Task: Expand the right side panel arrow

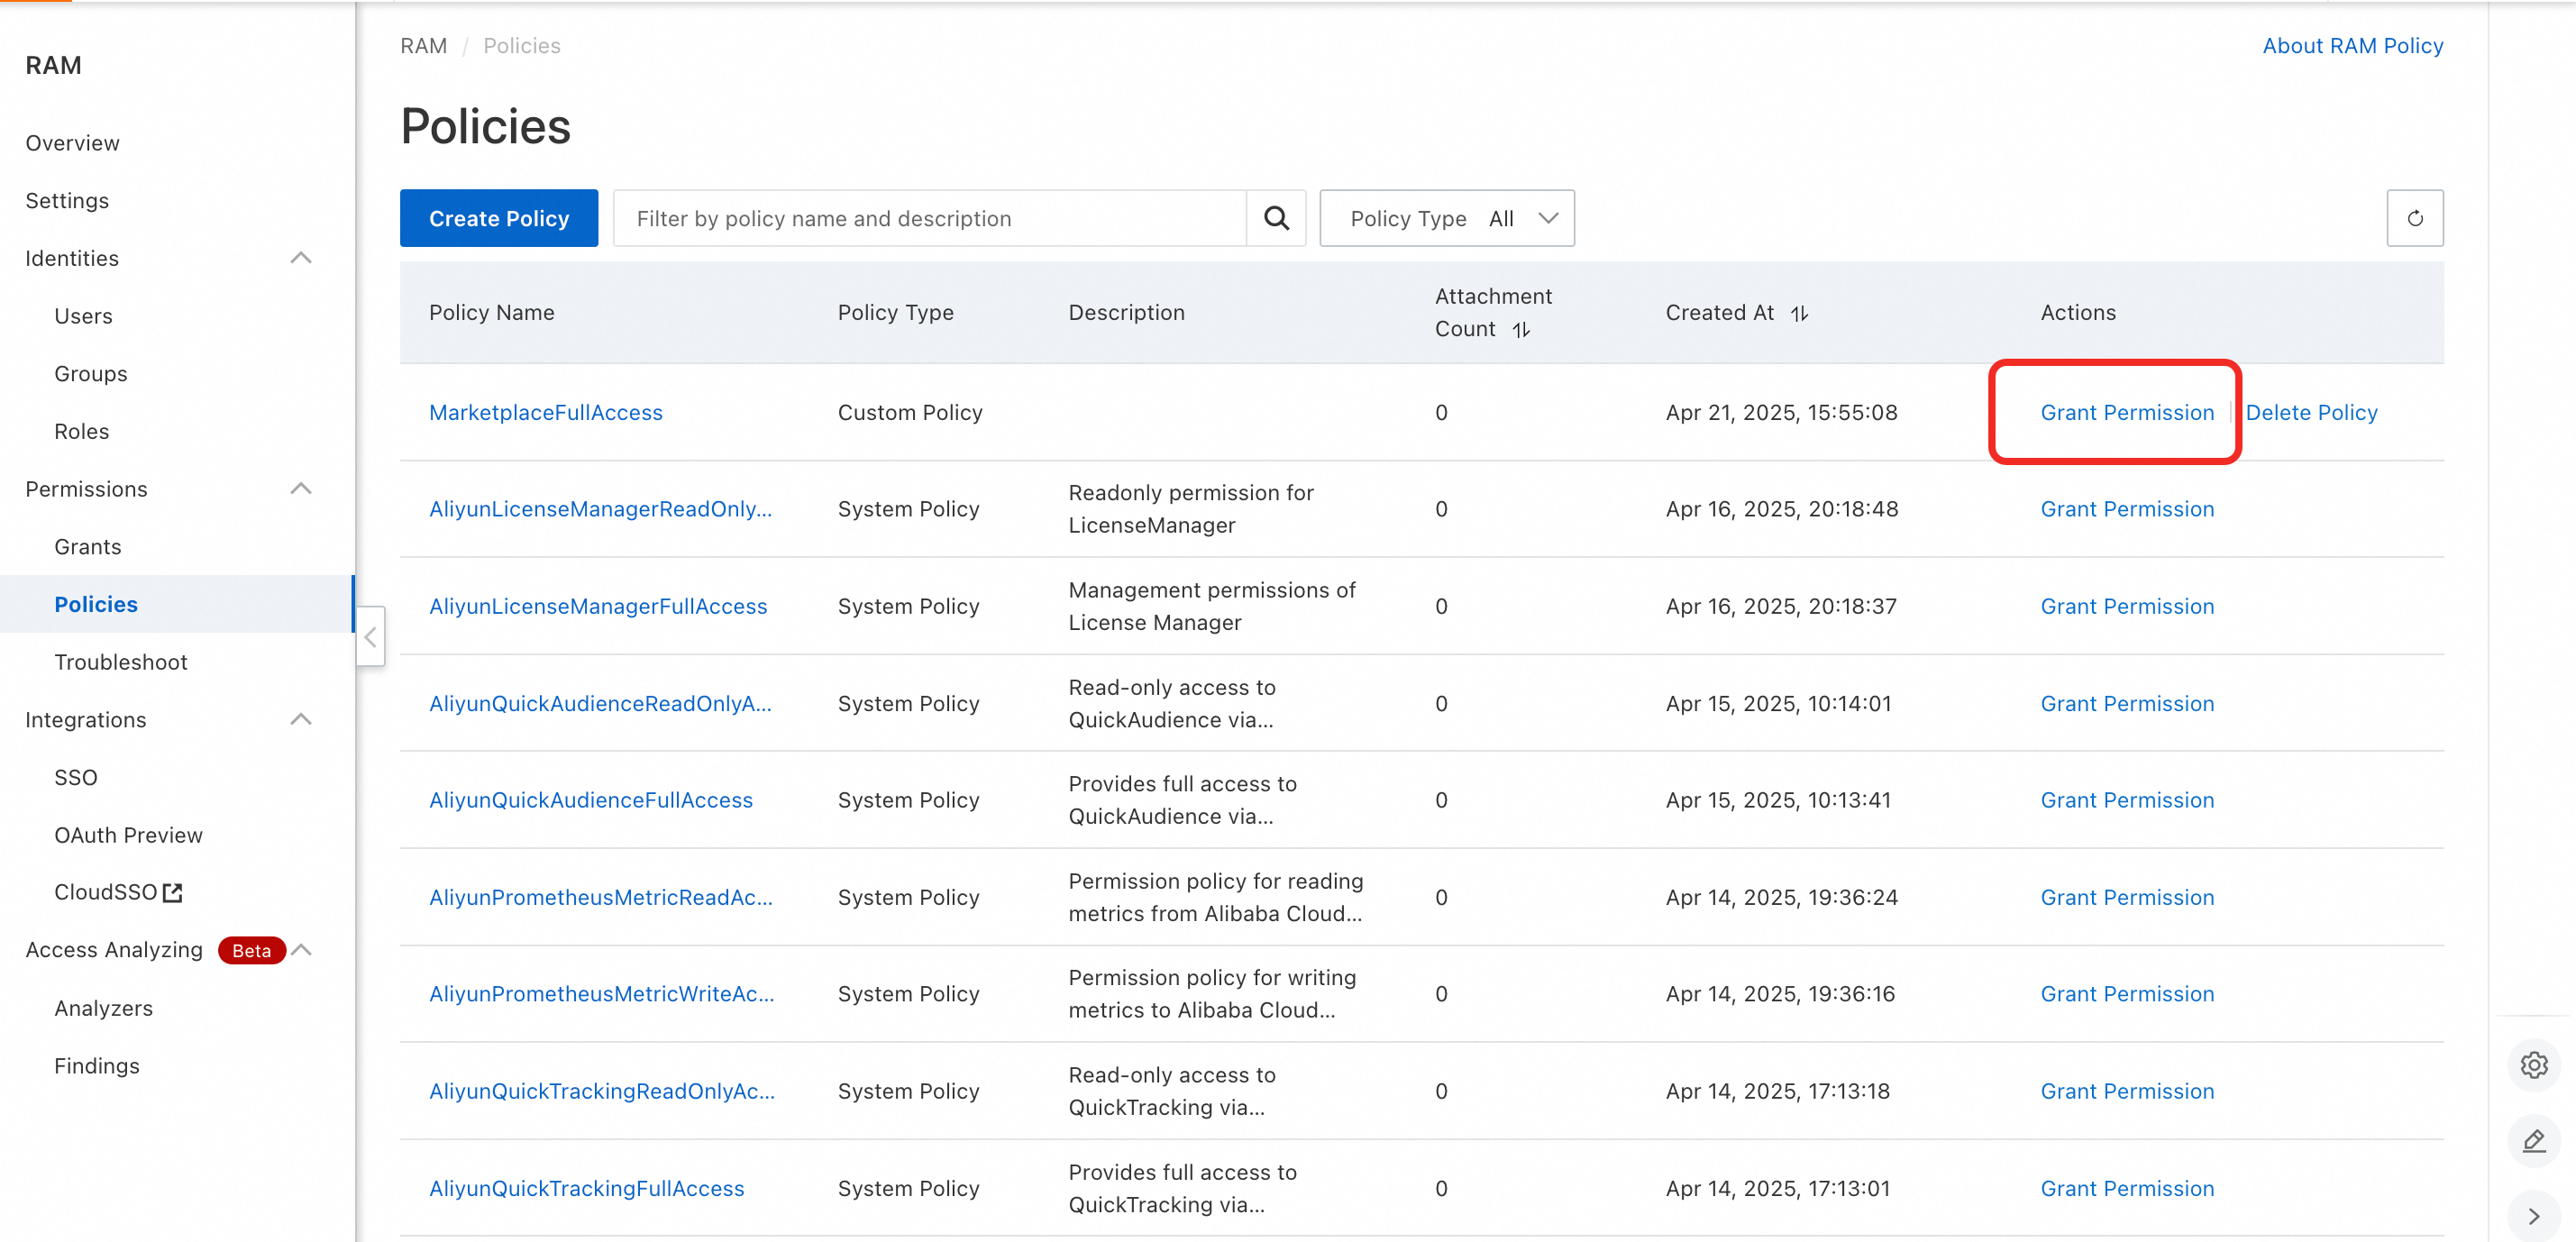Action: 2533,1216
